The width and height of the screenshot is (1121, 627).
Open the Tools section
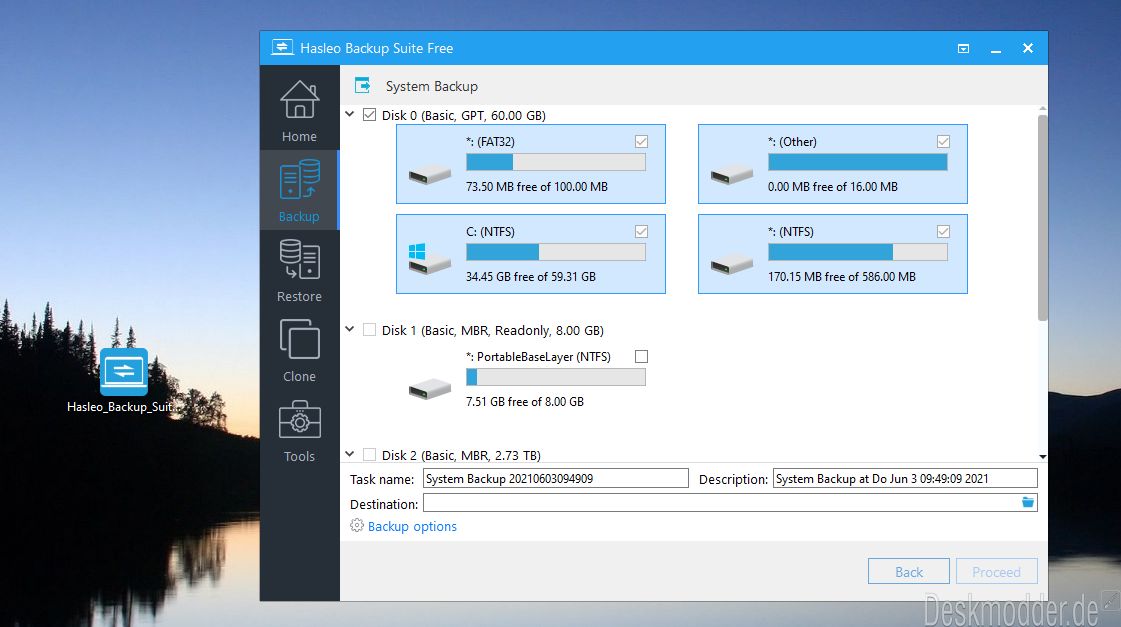(300, 430)
